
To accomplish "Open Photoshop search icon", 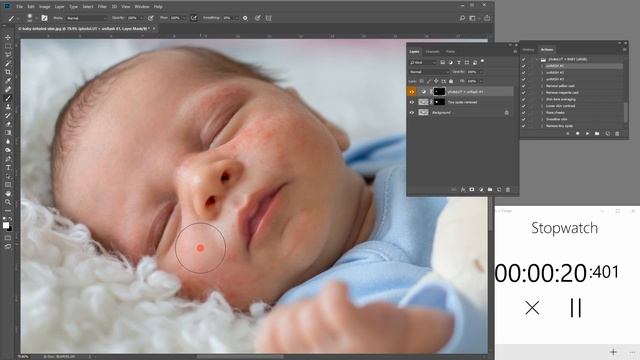I will [x=462, y=18].
